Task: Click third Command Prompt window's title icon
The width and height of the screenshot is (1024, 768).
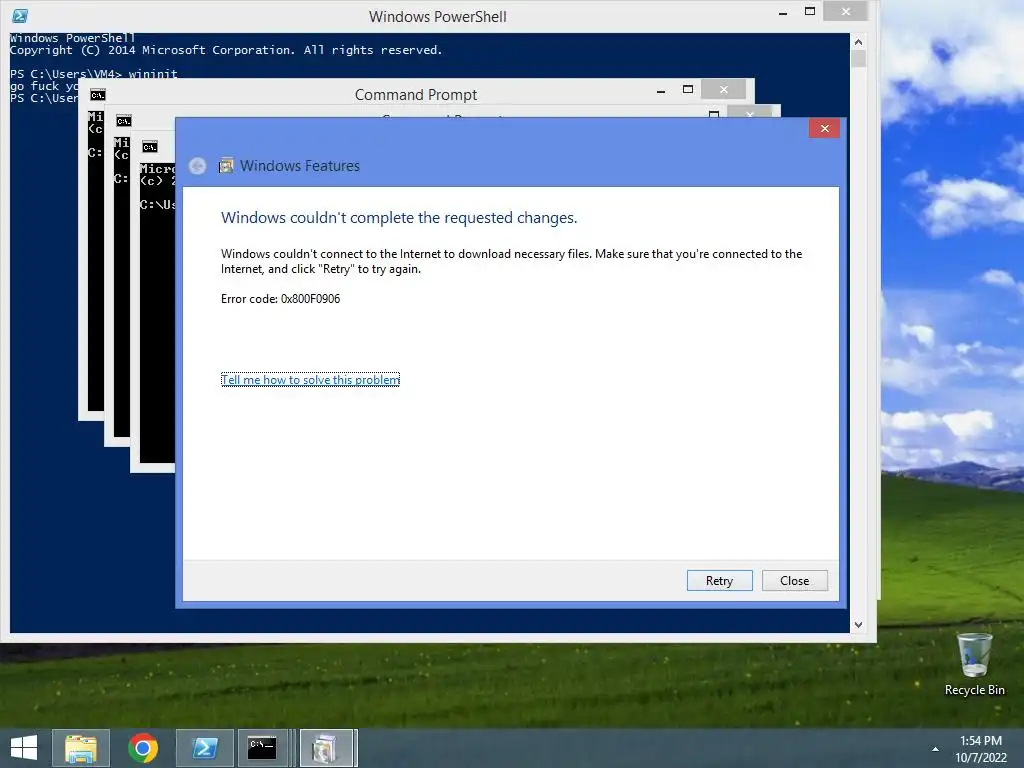Action: (x=150, y=147)
